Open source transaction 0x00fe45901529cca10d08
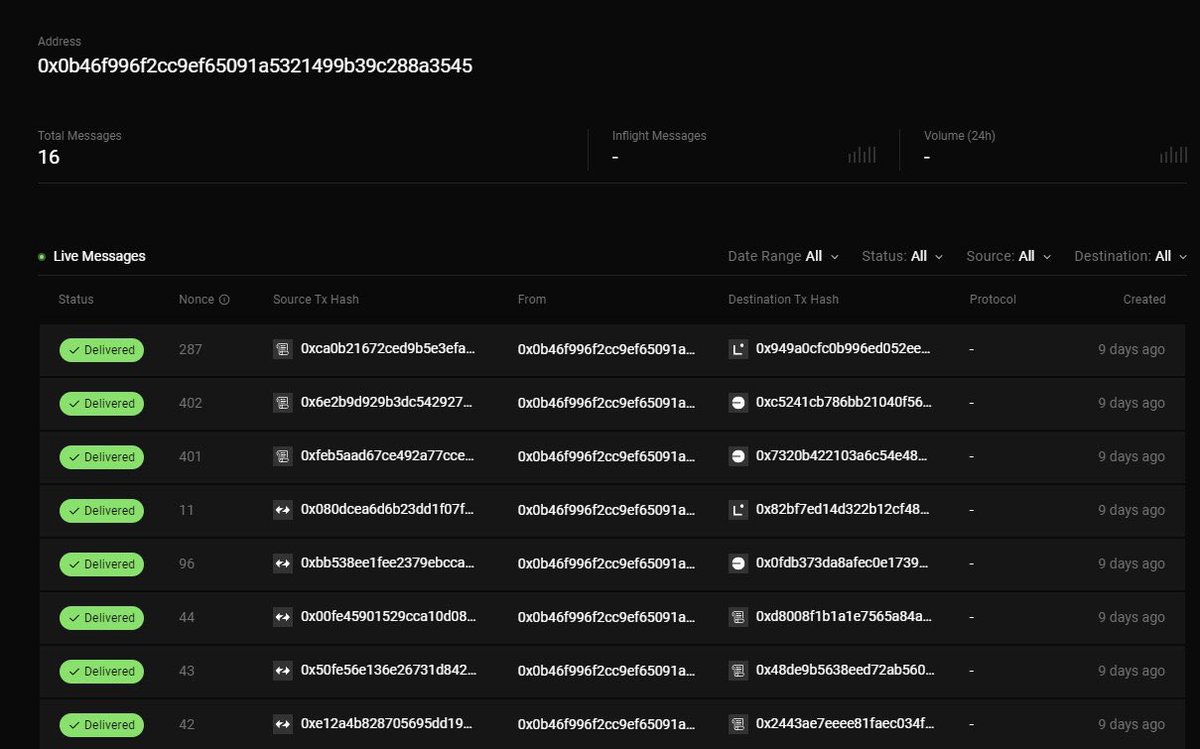Viewport: 1200px width, 749px height. (388, 617)
